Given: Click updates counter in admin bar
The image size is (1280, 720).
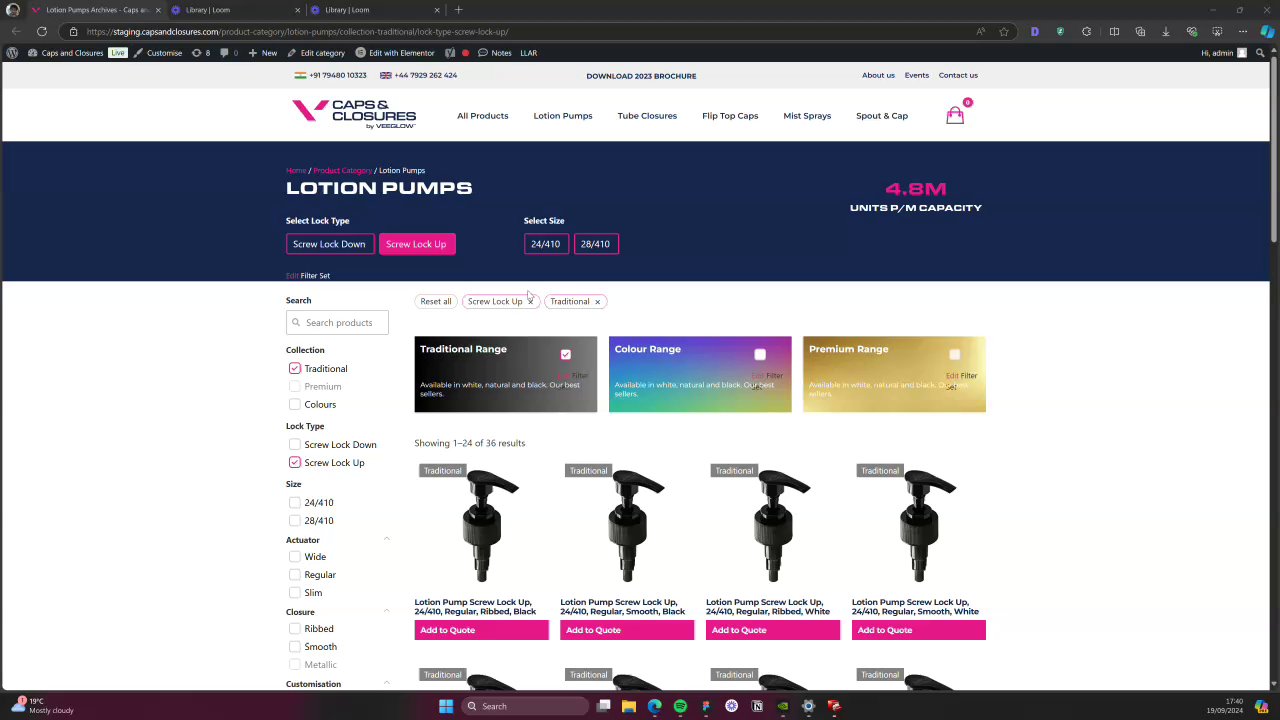Looking at the screenshot, I should (201, 53).
